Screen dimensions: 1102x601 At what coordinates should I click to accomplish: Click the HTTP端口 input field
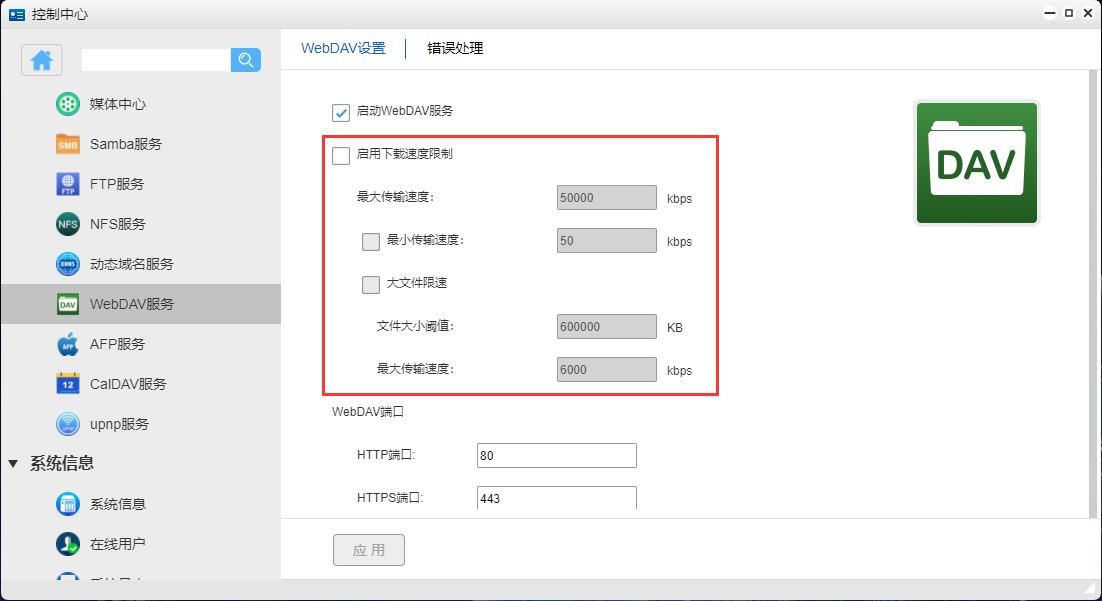click(556, 456)
